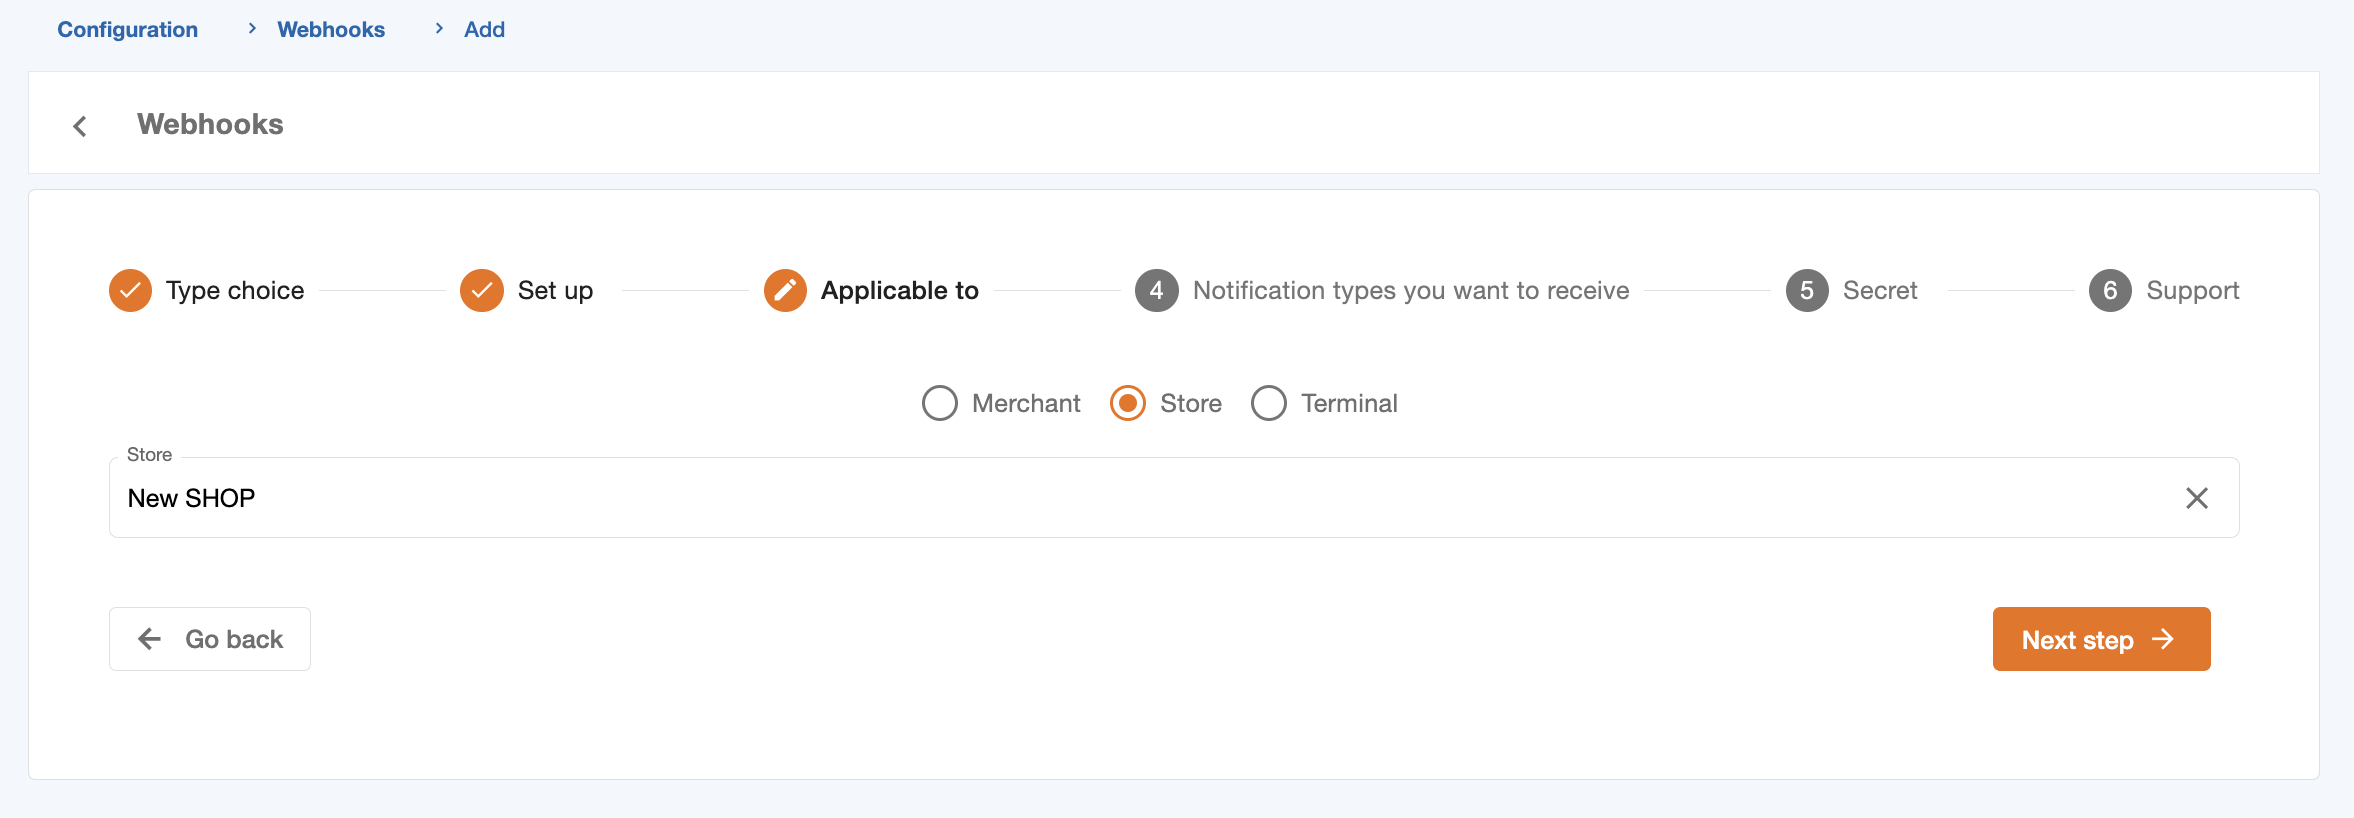Viewport: 2354px width, 818px height.
Task: Click the Set up step label
Action: pyautogui.click(x=555, y=291)
